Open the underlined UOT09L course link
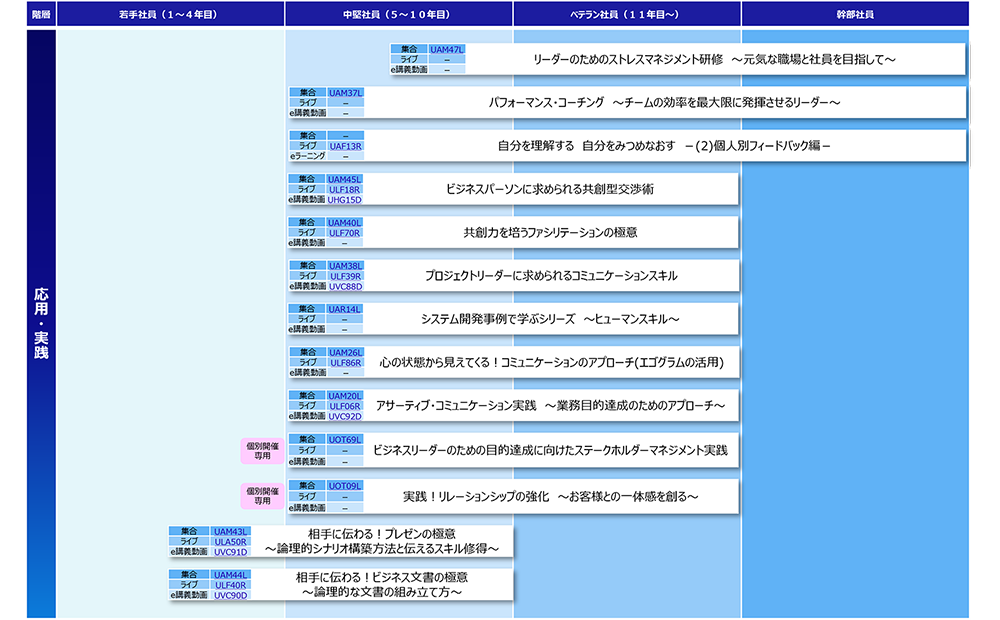This screenshot has width=1000, height=620. tap(345, 485)
